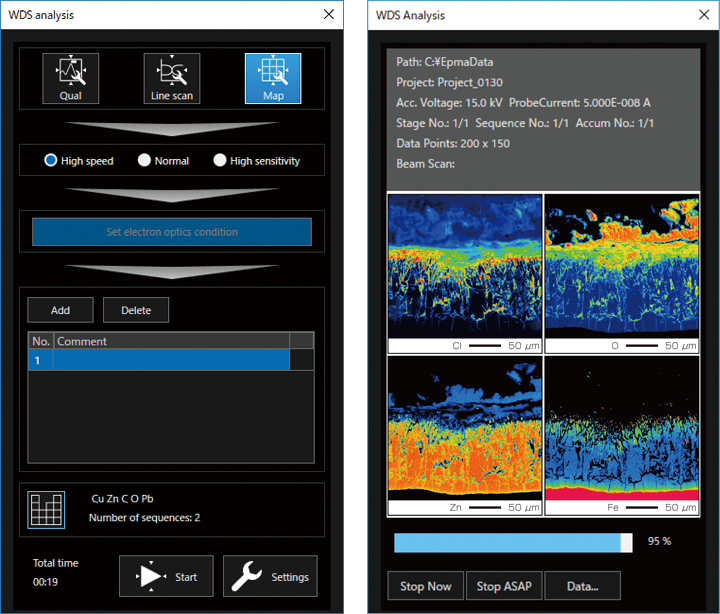Click 'Number of sequences: 2' text
The width and height of the screenshot is (720, 614).
(144, 518)
